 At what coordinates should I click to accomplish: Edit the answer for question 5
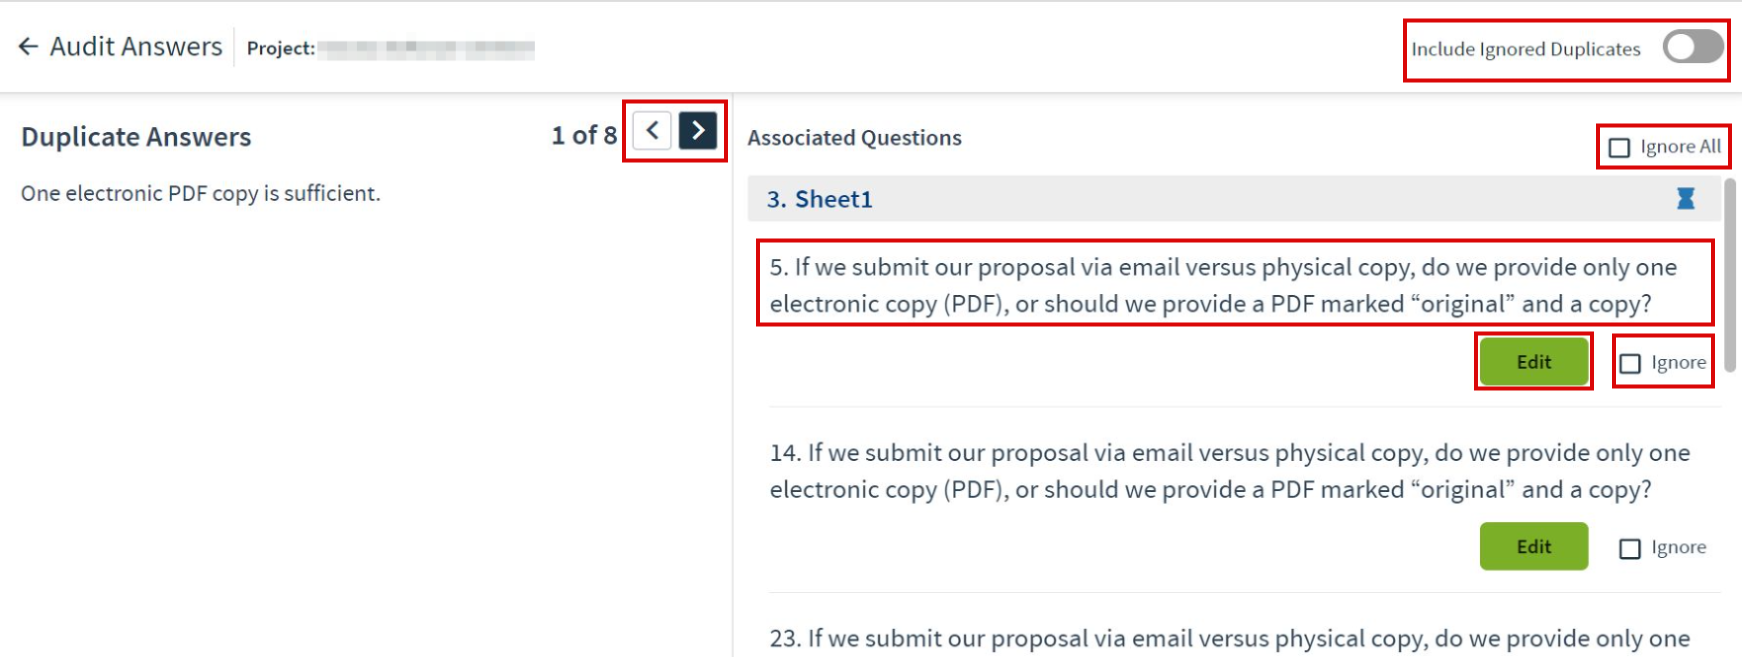click(x=1534, y=362)
